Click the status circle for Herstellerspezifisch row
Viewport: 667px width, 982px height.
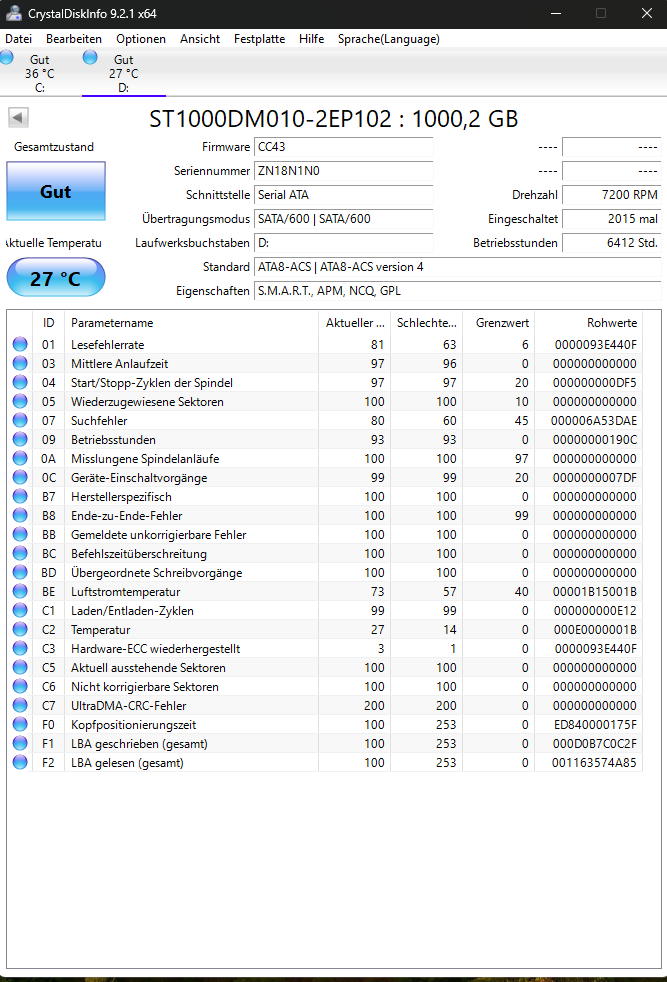click(x=20, y=496)
